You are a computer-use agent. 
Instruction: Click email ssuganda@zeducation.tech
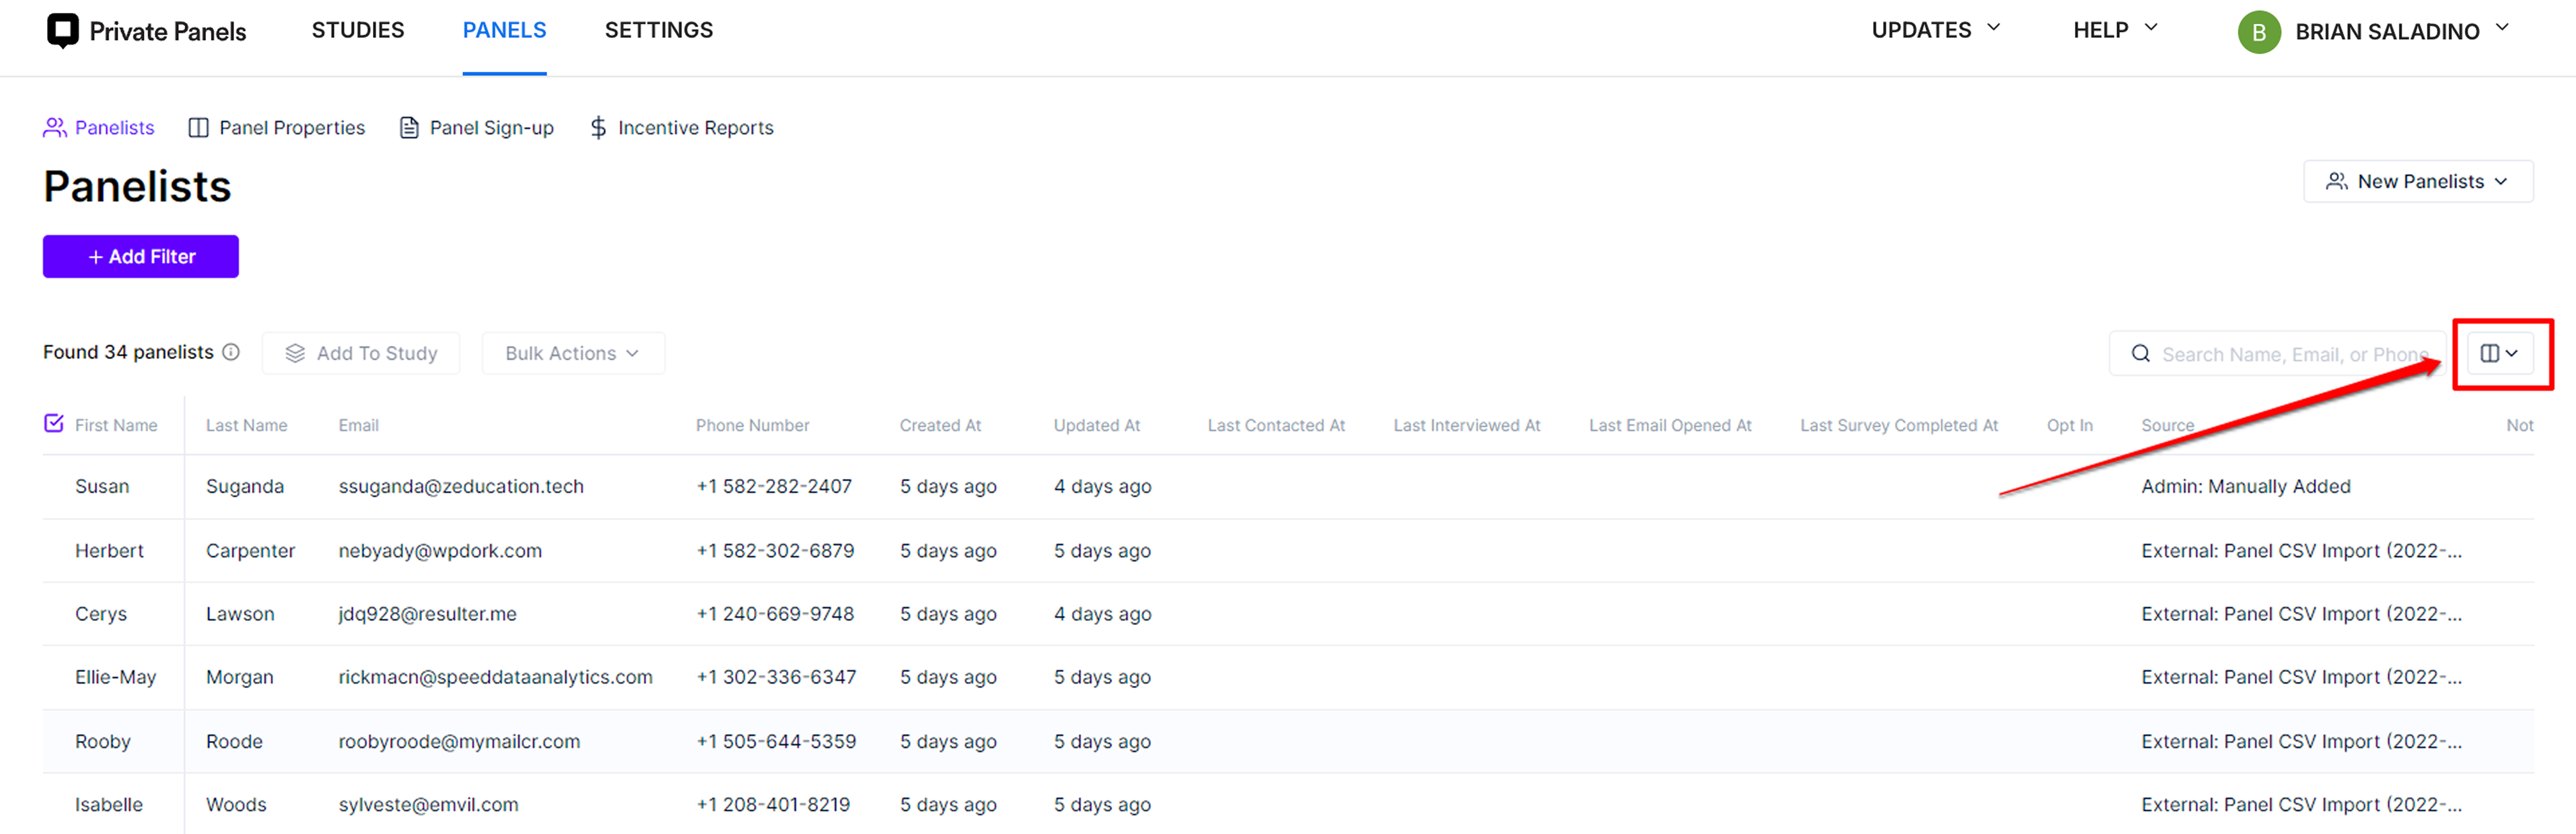(x=461, y=486)
